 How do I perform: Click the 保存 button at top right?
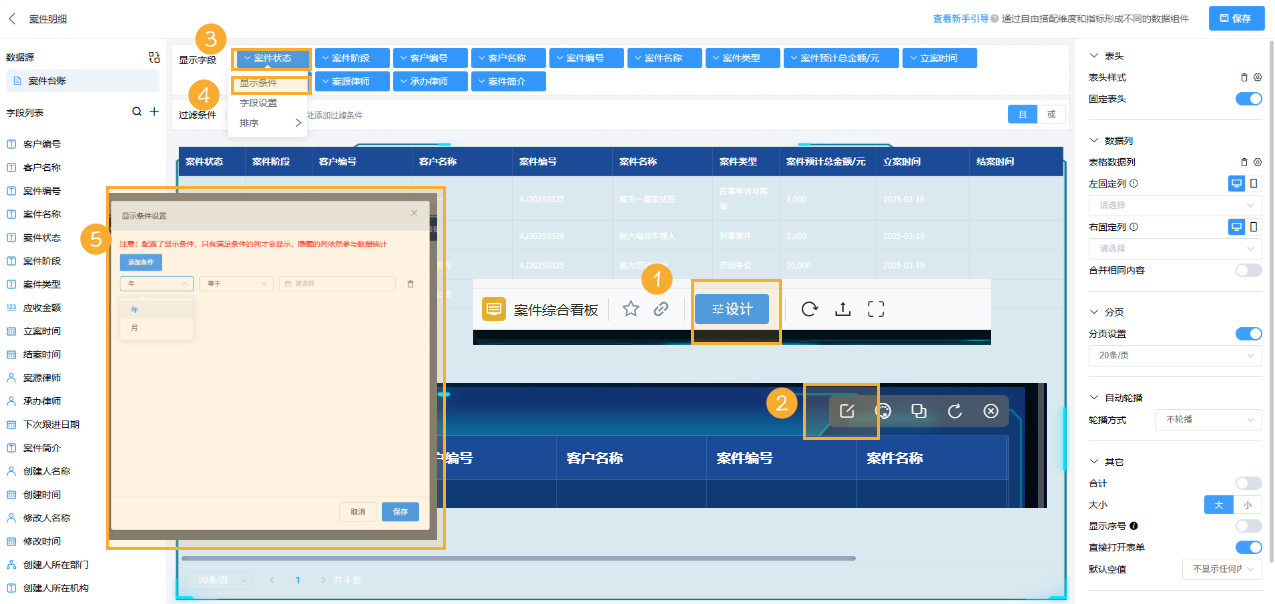click(1235, 18)
